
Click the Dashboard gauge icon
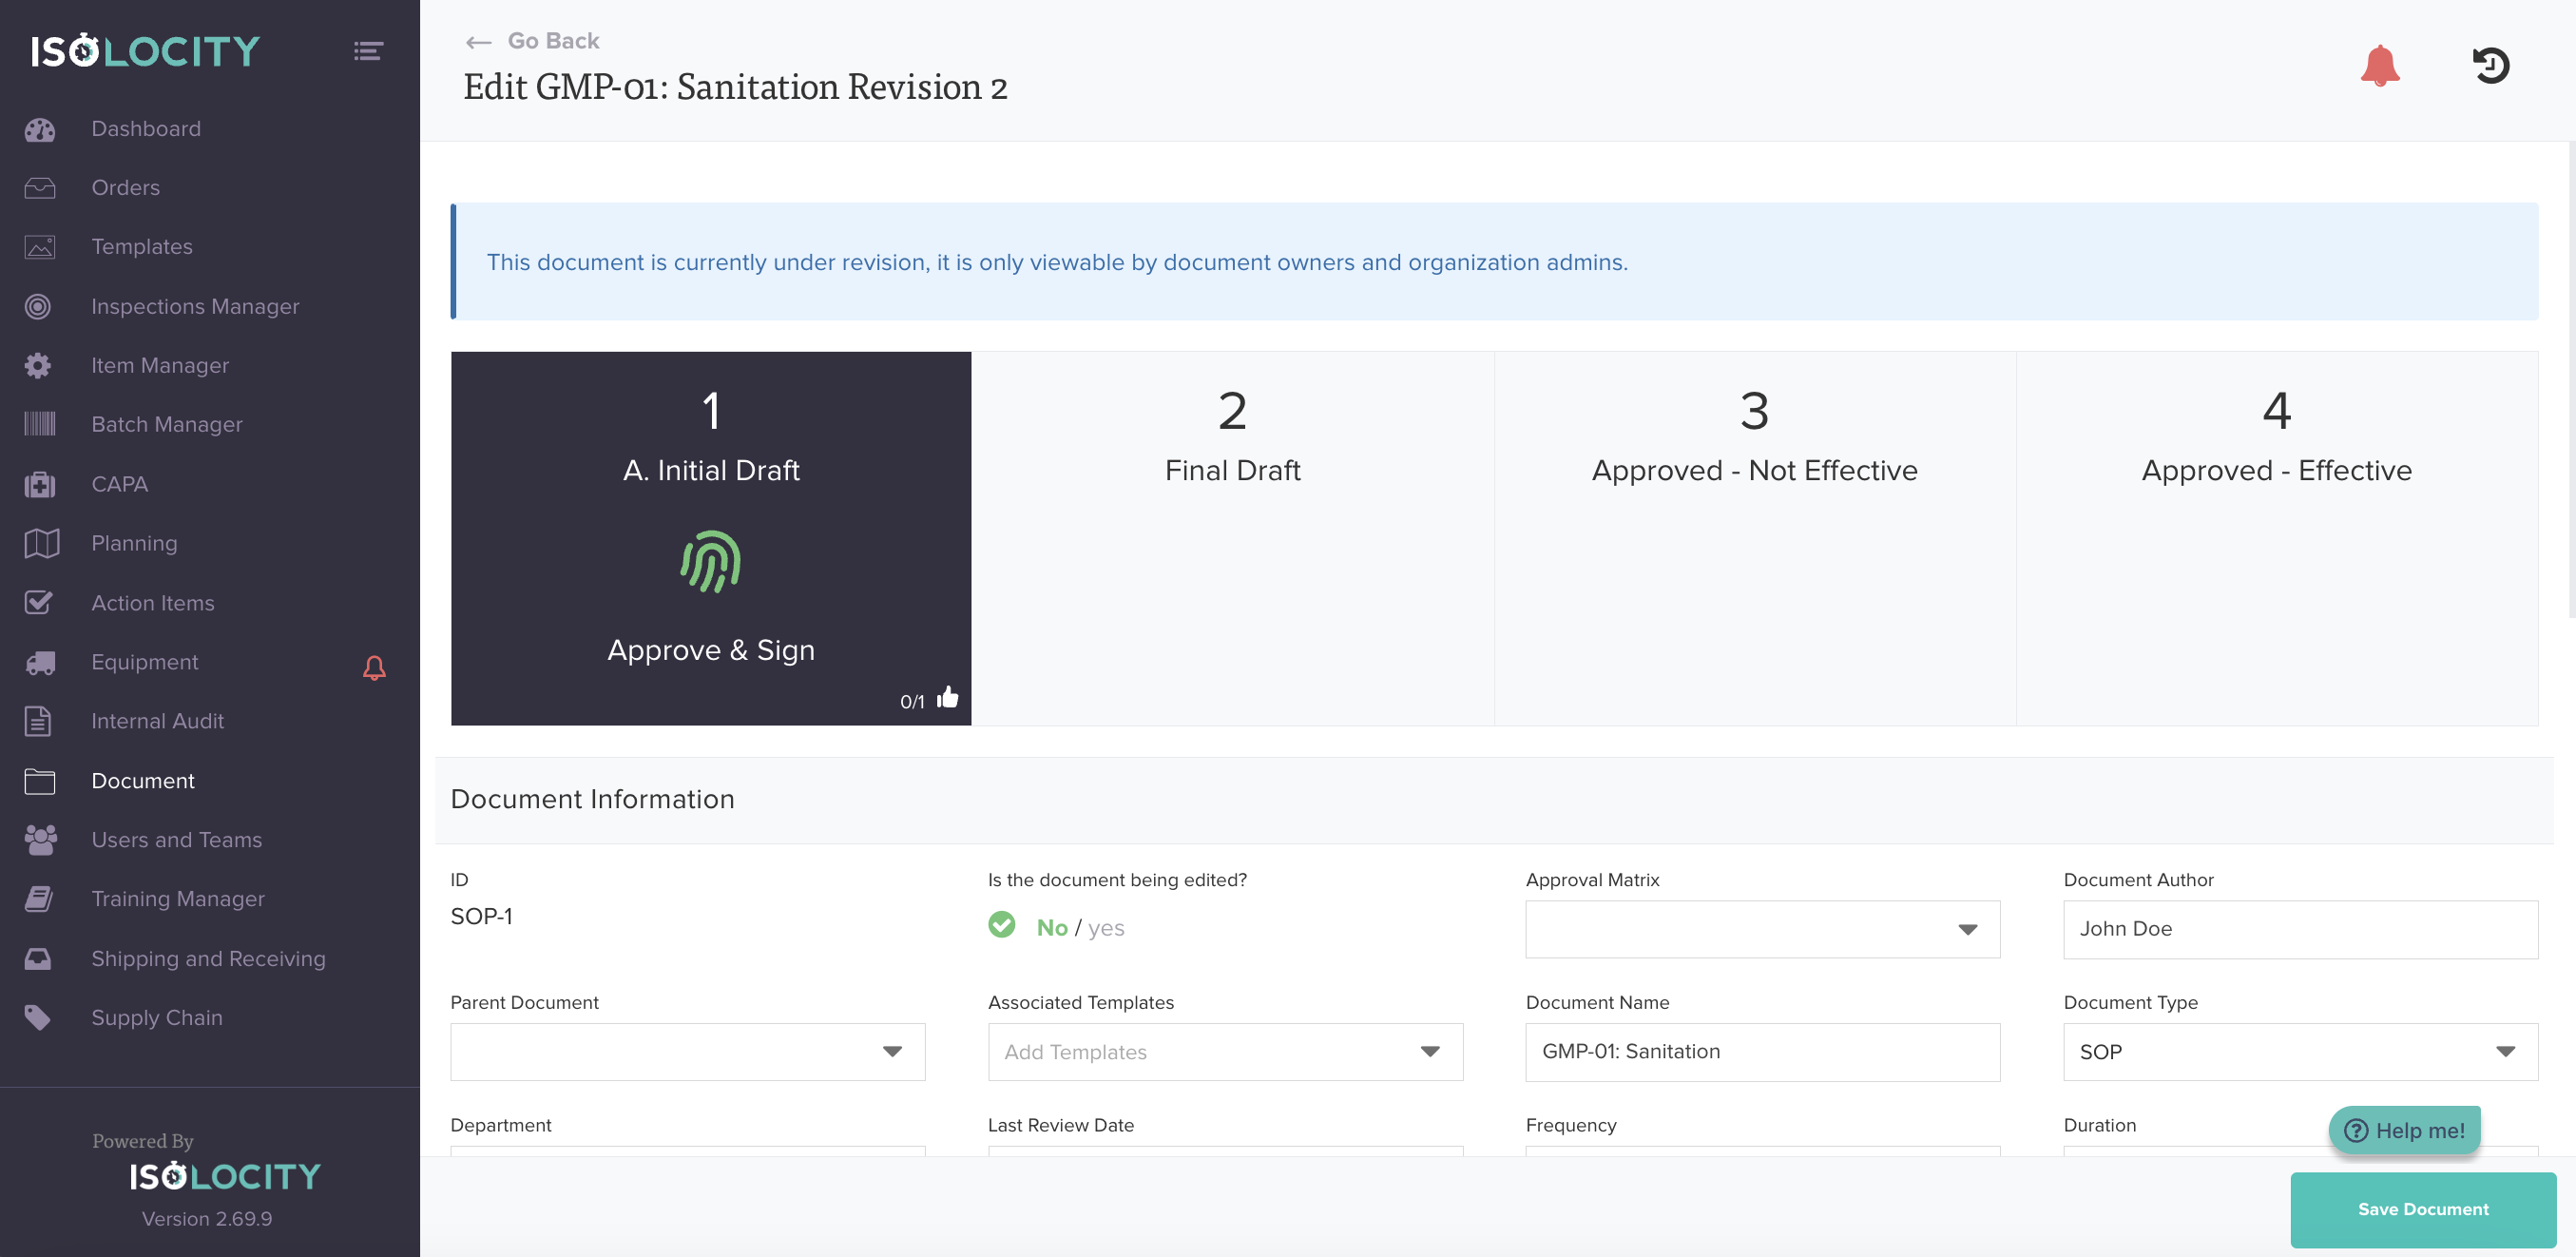click(40, 129)
